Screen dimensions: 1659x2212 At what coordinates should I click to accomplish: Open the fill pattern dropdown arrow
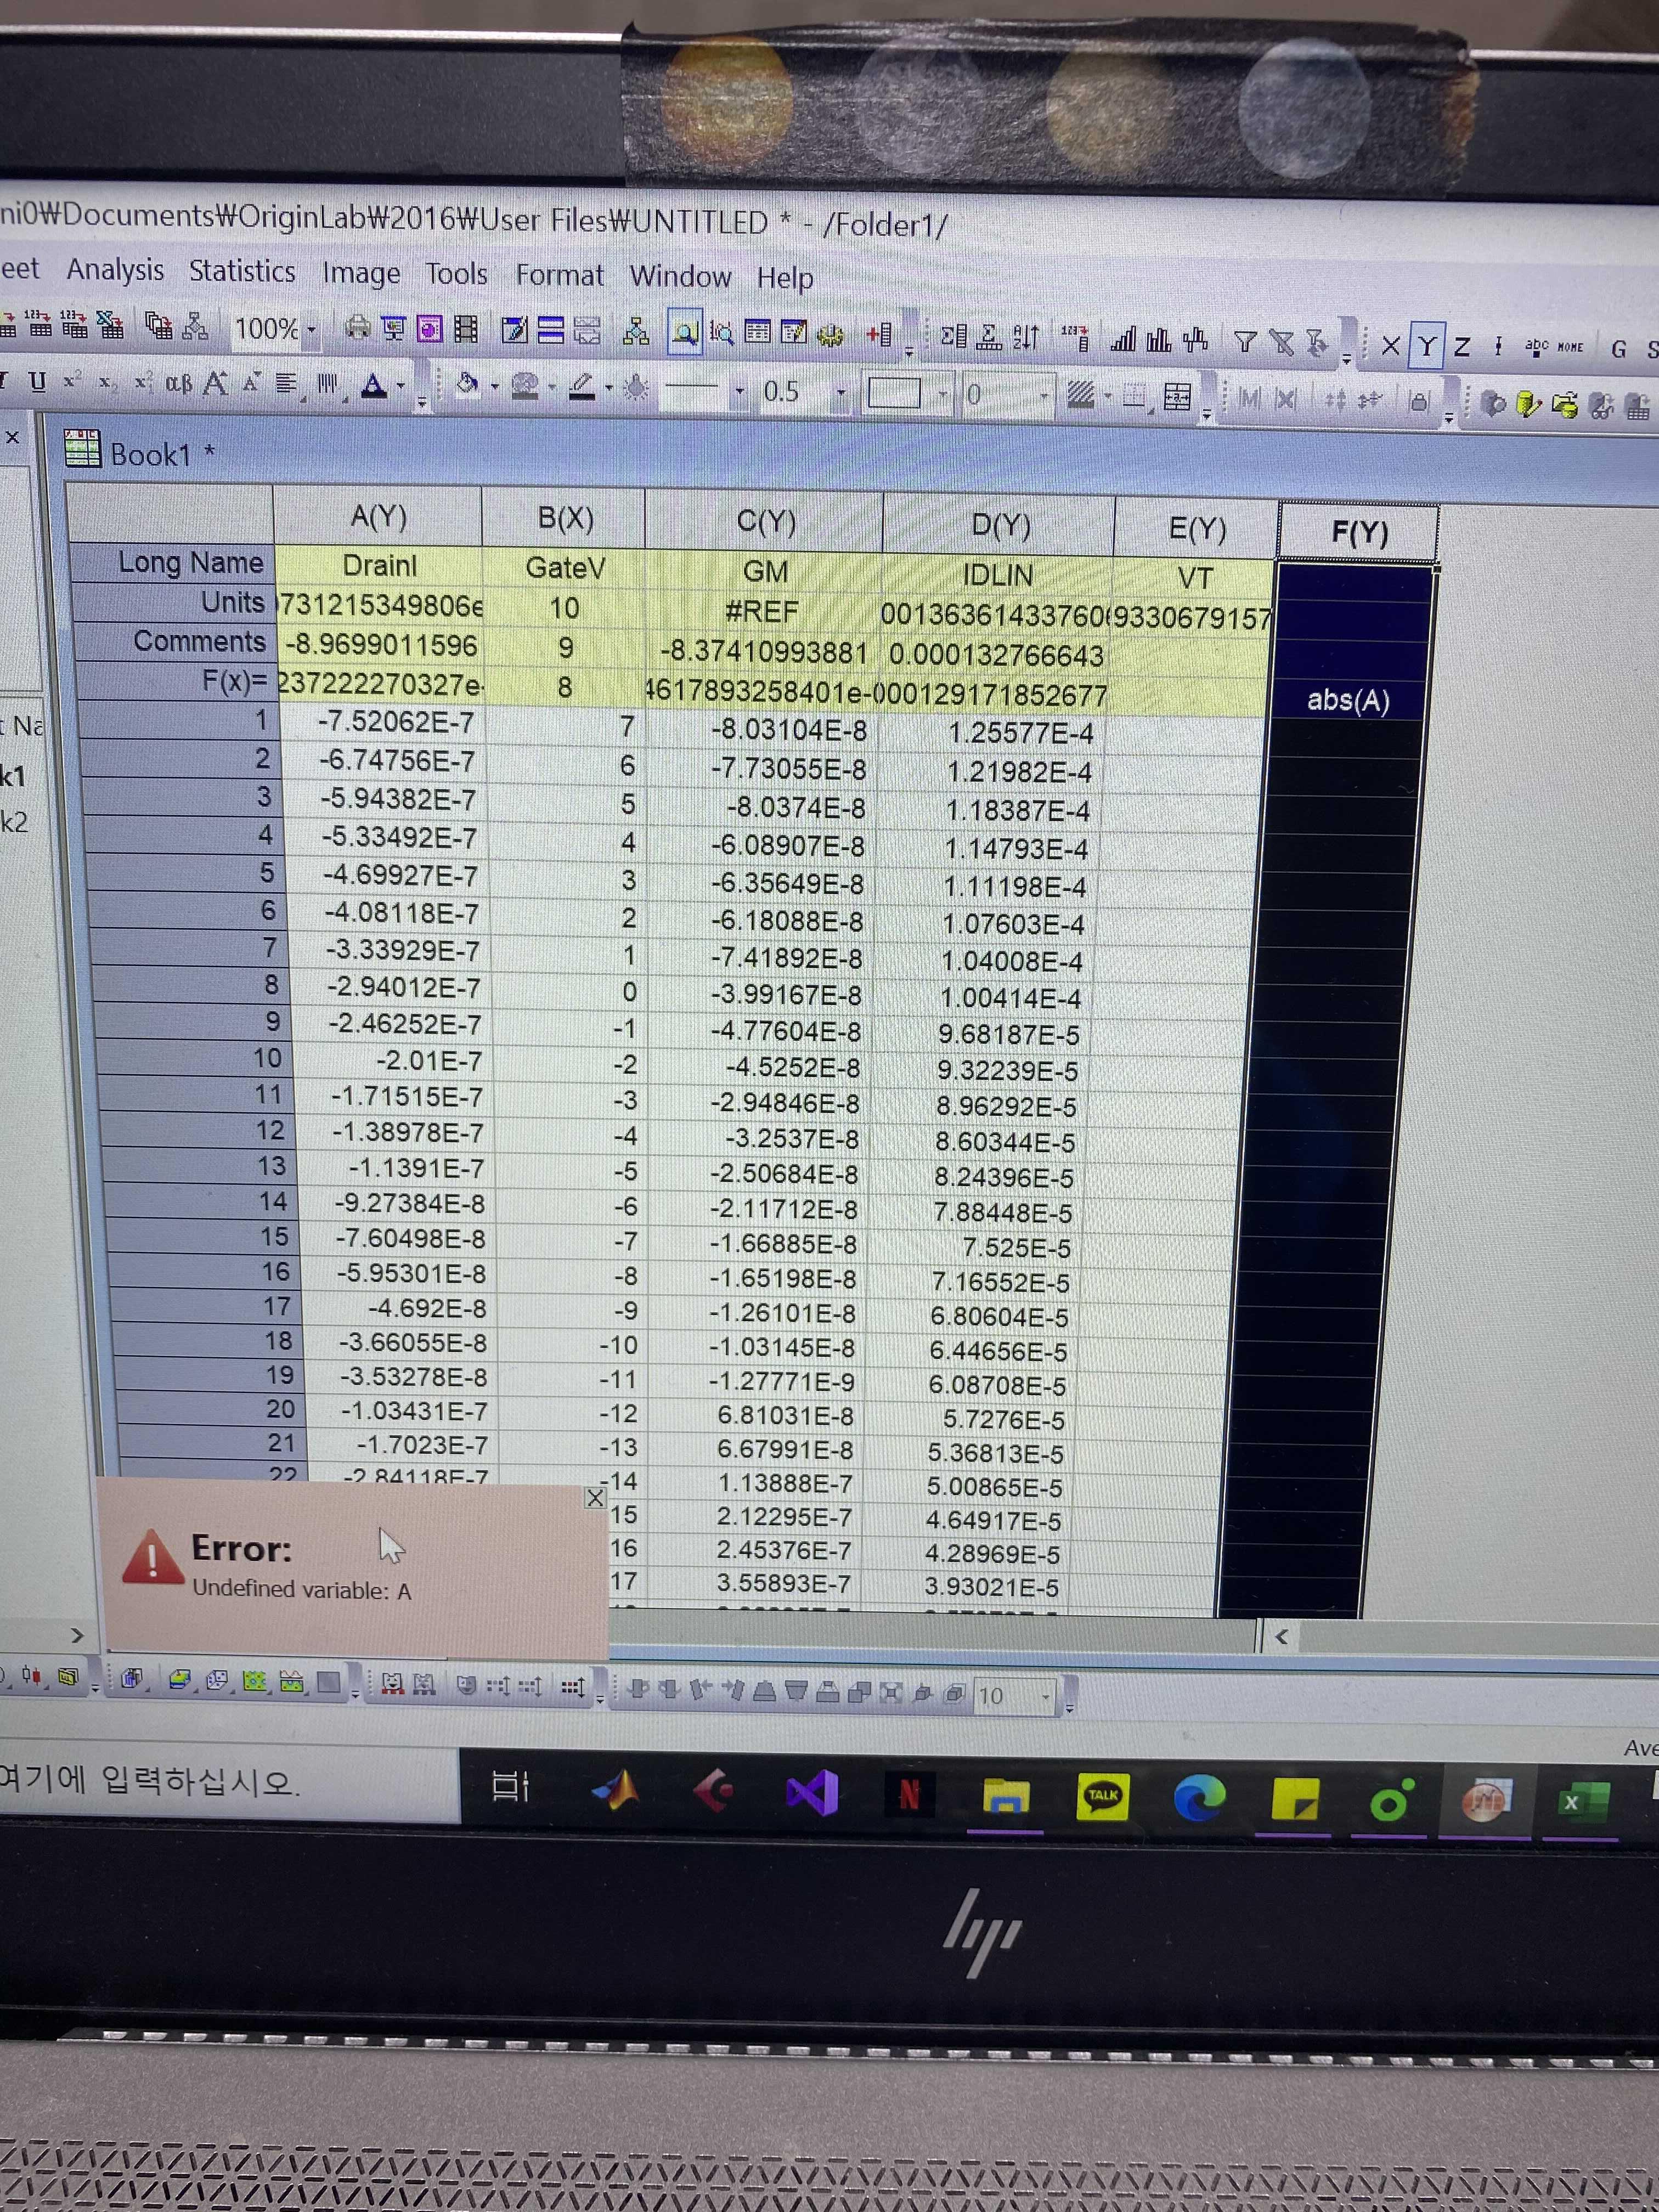pyautogui.click(x=1108, y=397)
